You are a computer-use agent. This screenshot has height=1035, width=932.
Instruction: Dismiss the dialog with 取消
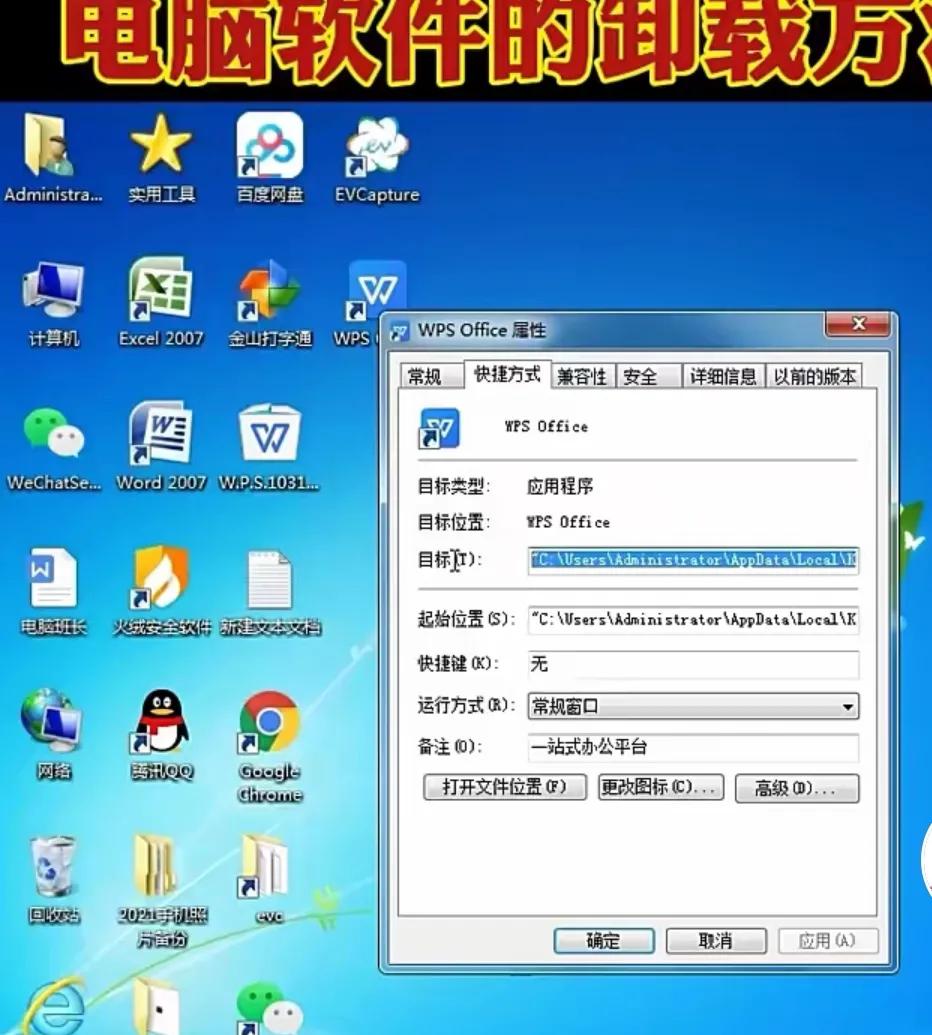click(x=716, y=941)
